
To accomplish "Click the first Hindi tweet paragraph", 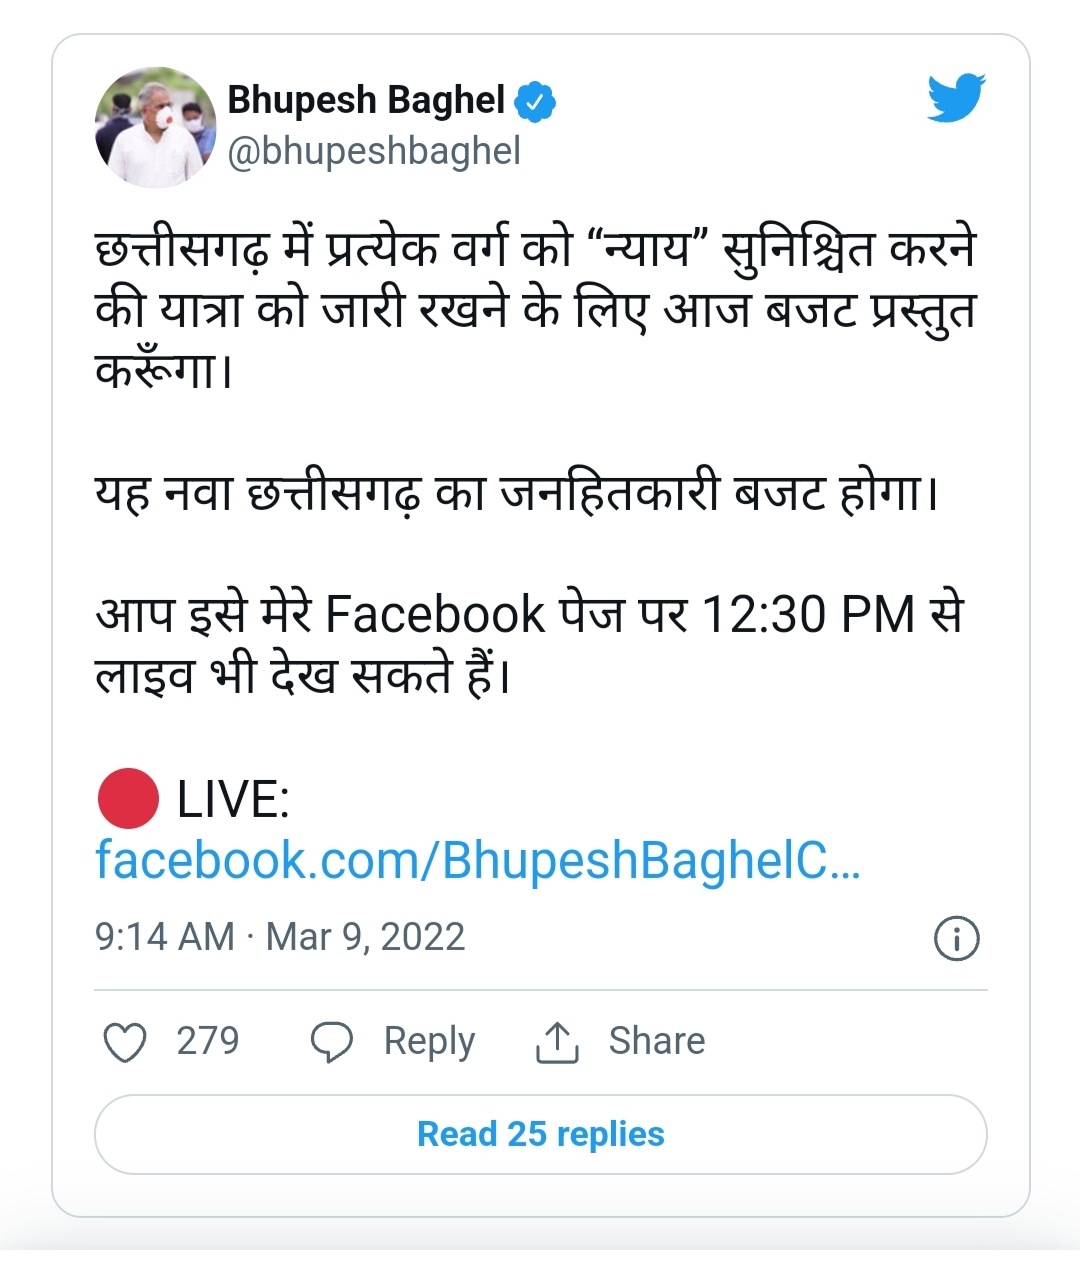I will (535, 310).
